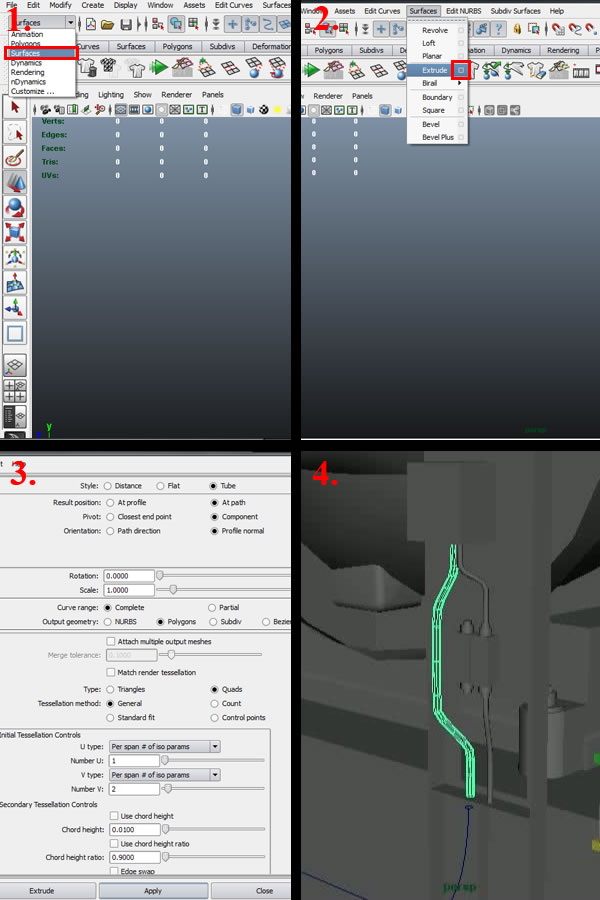
Task: Select the Lasso tool in the left toolbox
Action: coord(15,133)
